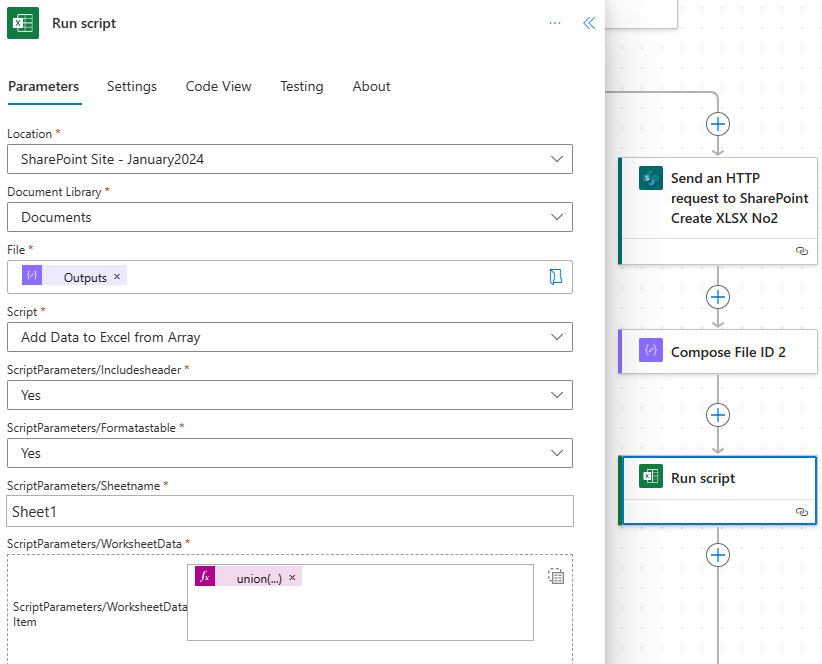The width and height of the screenshot is (822, 664).
Task: Click connection link icon on Run script card
Action: coord(801,511)
